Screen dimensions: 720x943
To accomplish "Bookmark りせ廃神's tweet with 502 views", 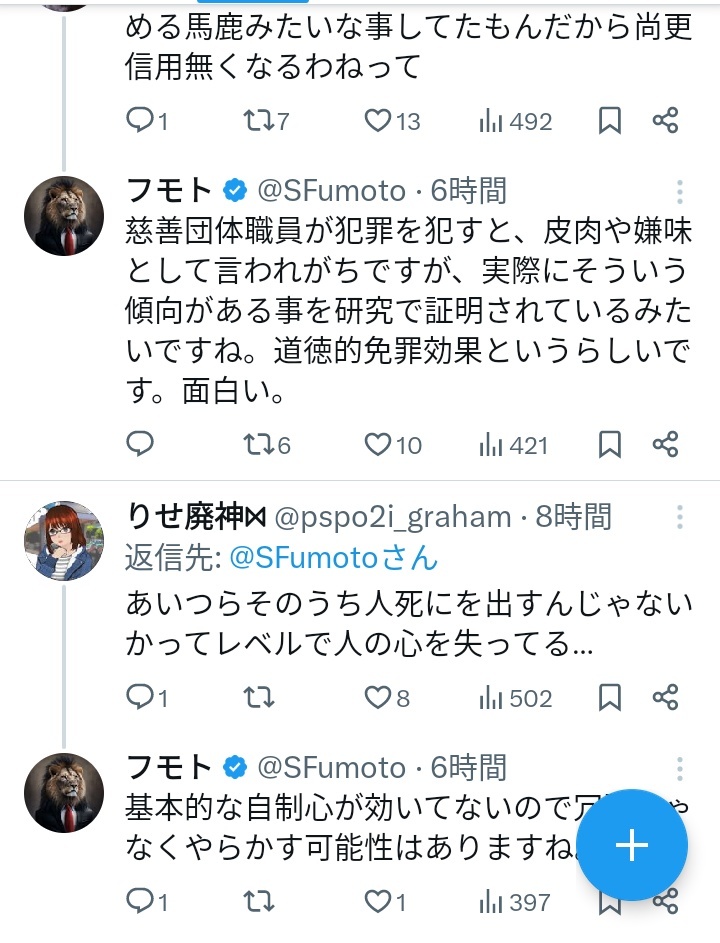I will pyautogui.click(x=610, y=697).
